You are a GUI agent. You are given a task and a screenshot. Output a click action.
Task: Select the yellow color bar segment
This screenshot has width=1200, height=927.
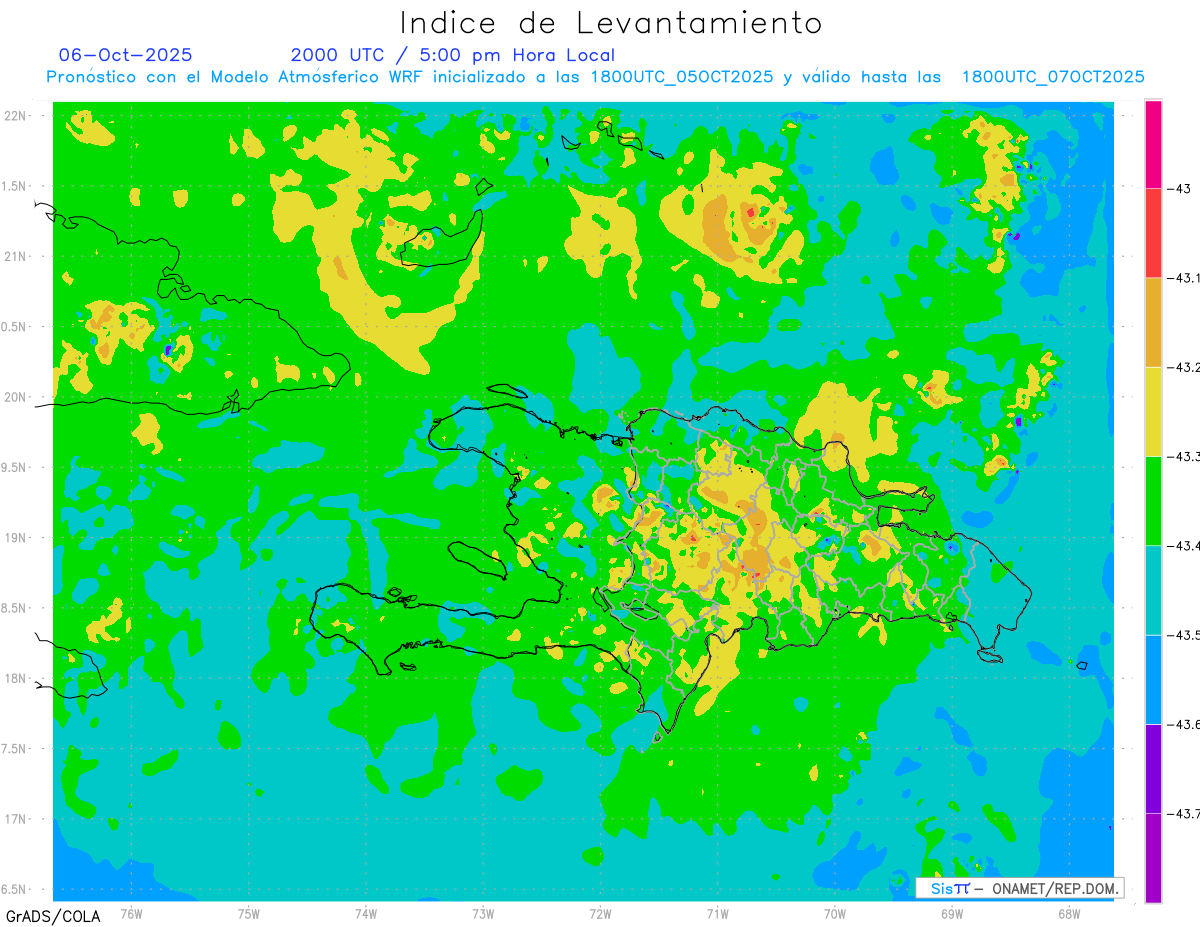coord(1153,411)
